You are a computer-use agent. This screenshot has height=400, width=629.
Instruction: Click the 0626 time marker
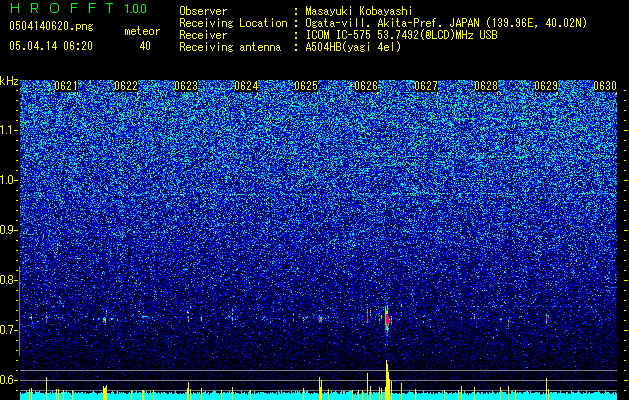(x=366, y=86)
